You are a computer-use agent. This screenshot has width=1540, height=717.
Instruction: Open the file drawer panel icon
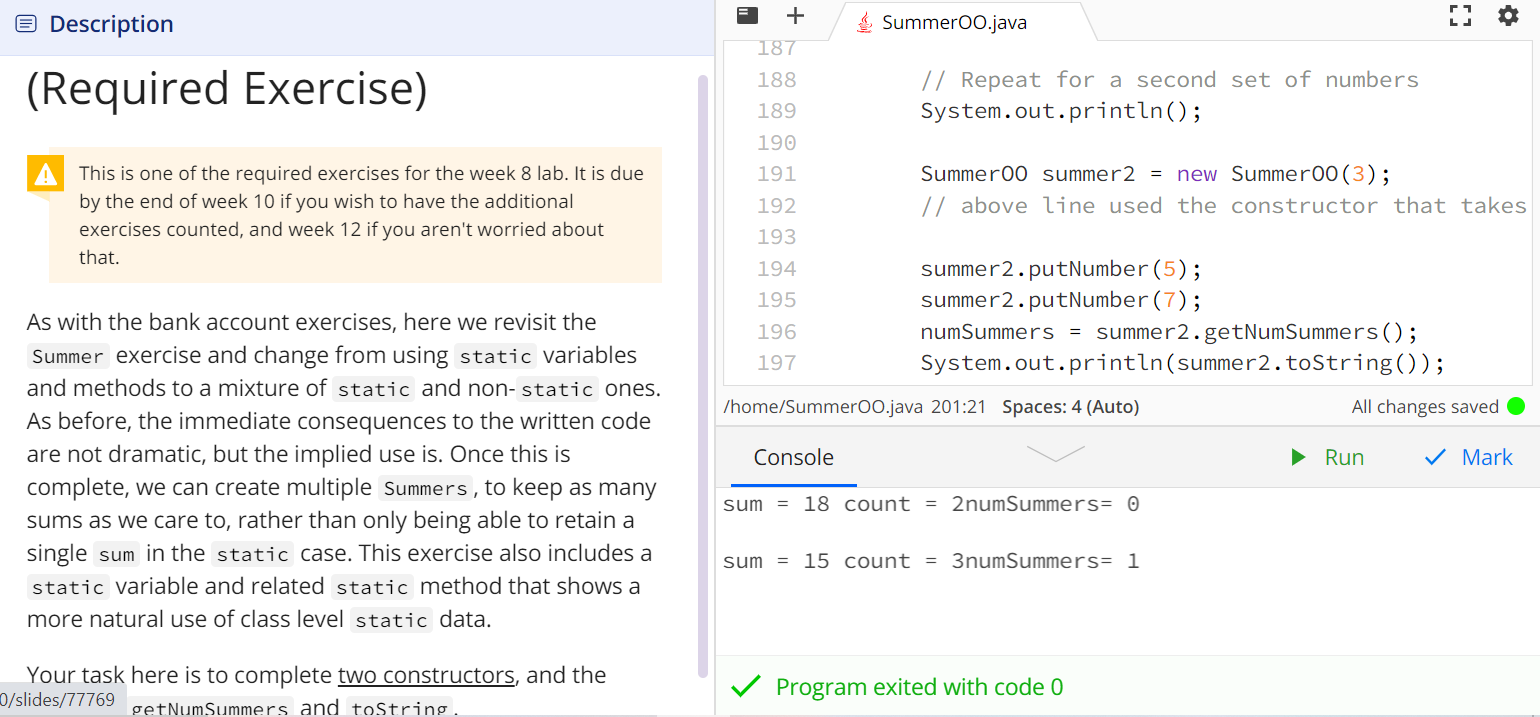tap(746, 15)
